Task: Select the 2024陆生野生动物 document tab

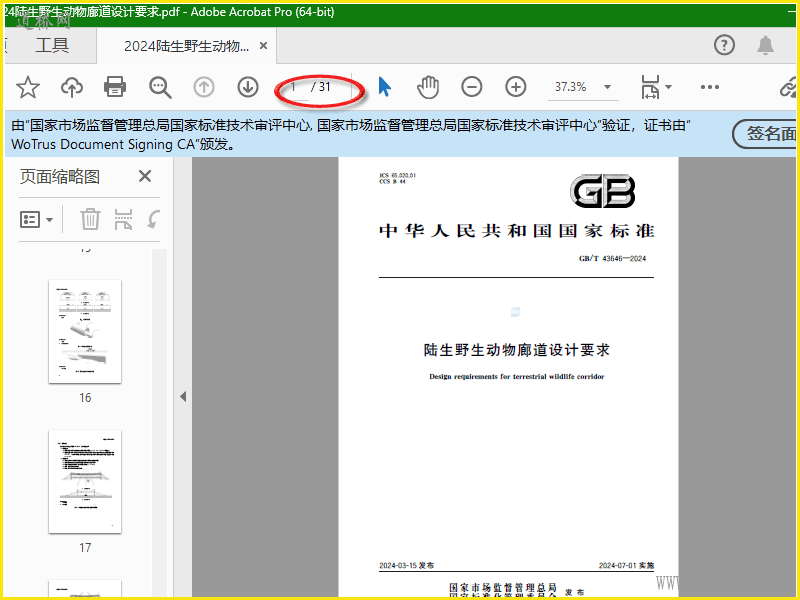Action: tap(186, 46)
